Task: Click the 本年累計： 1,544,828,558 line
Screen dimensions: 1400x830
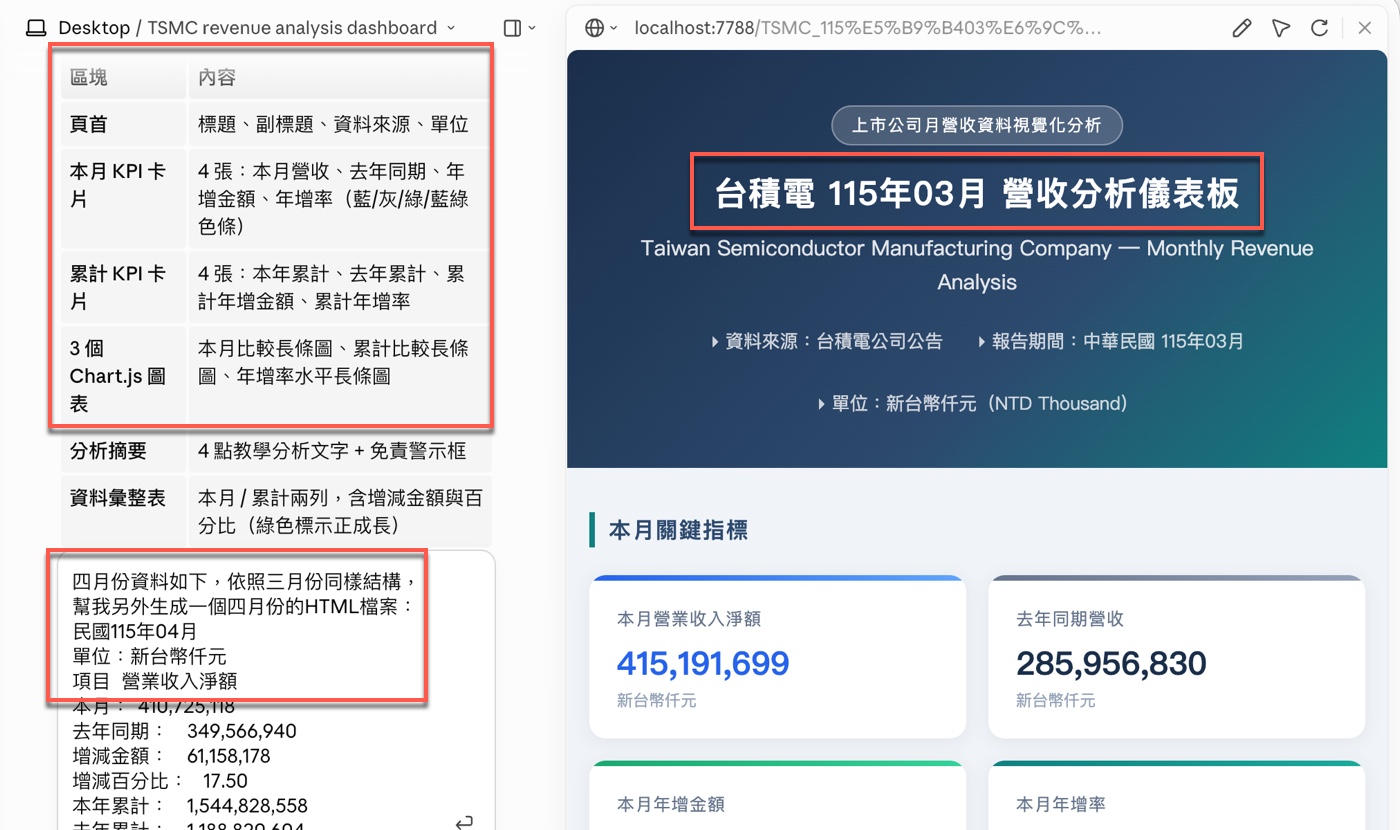Action: point(191,806)
